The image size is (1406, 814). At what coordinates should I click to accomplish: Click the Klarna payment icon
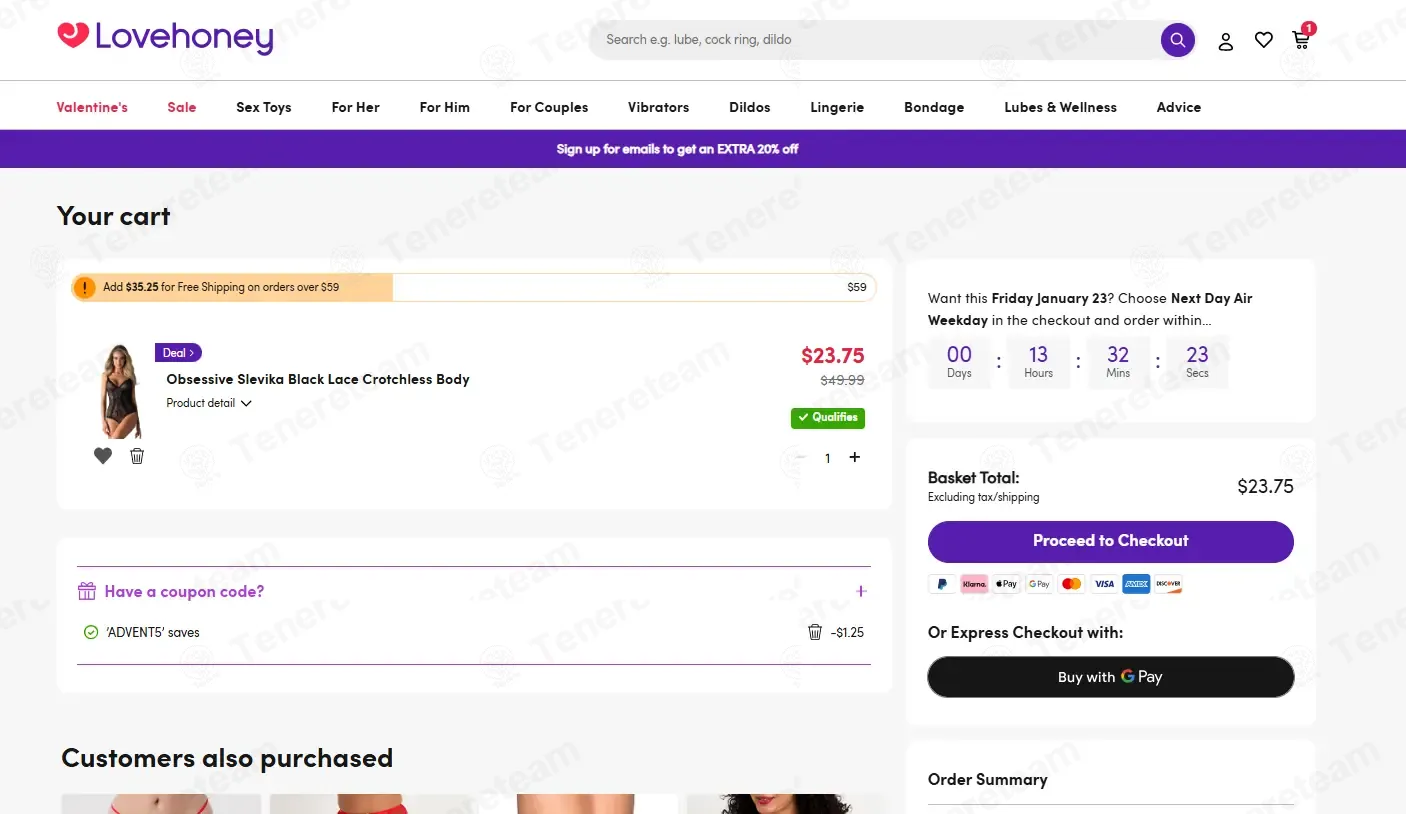coord(974,584)
